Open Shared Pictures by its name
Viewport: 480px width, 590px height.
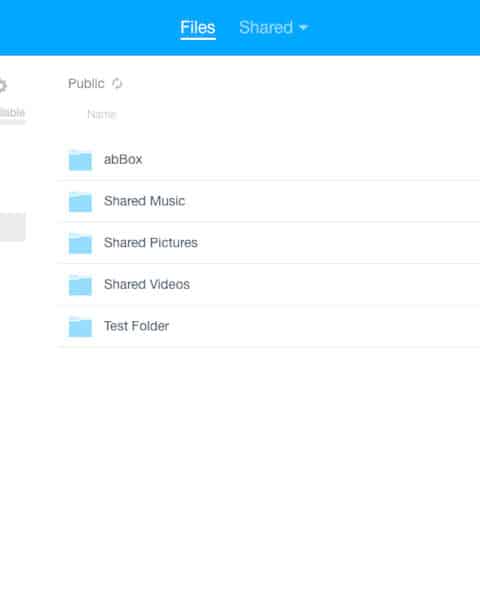(150, 243)
